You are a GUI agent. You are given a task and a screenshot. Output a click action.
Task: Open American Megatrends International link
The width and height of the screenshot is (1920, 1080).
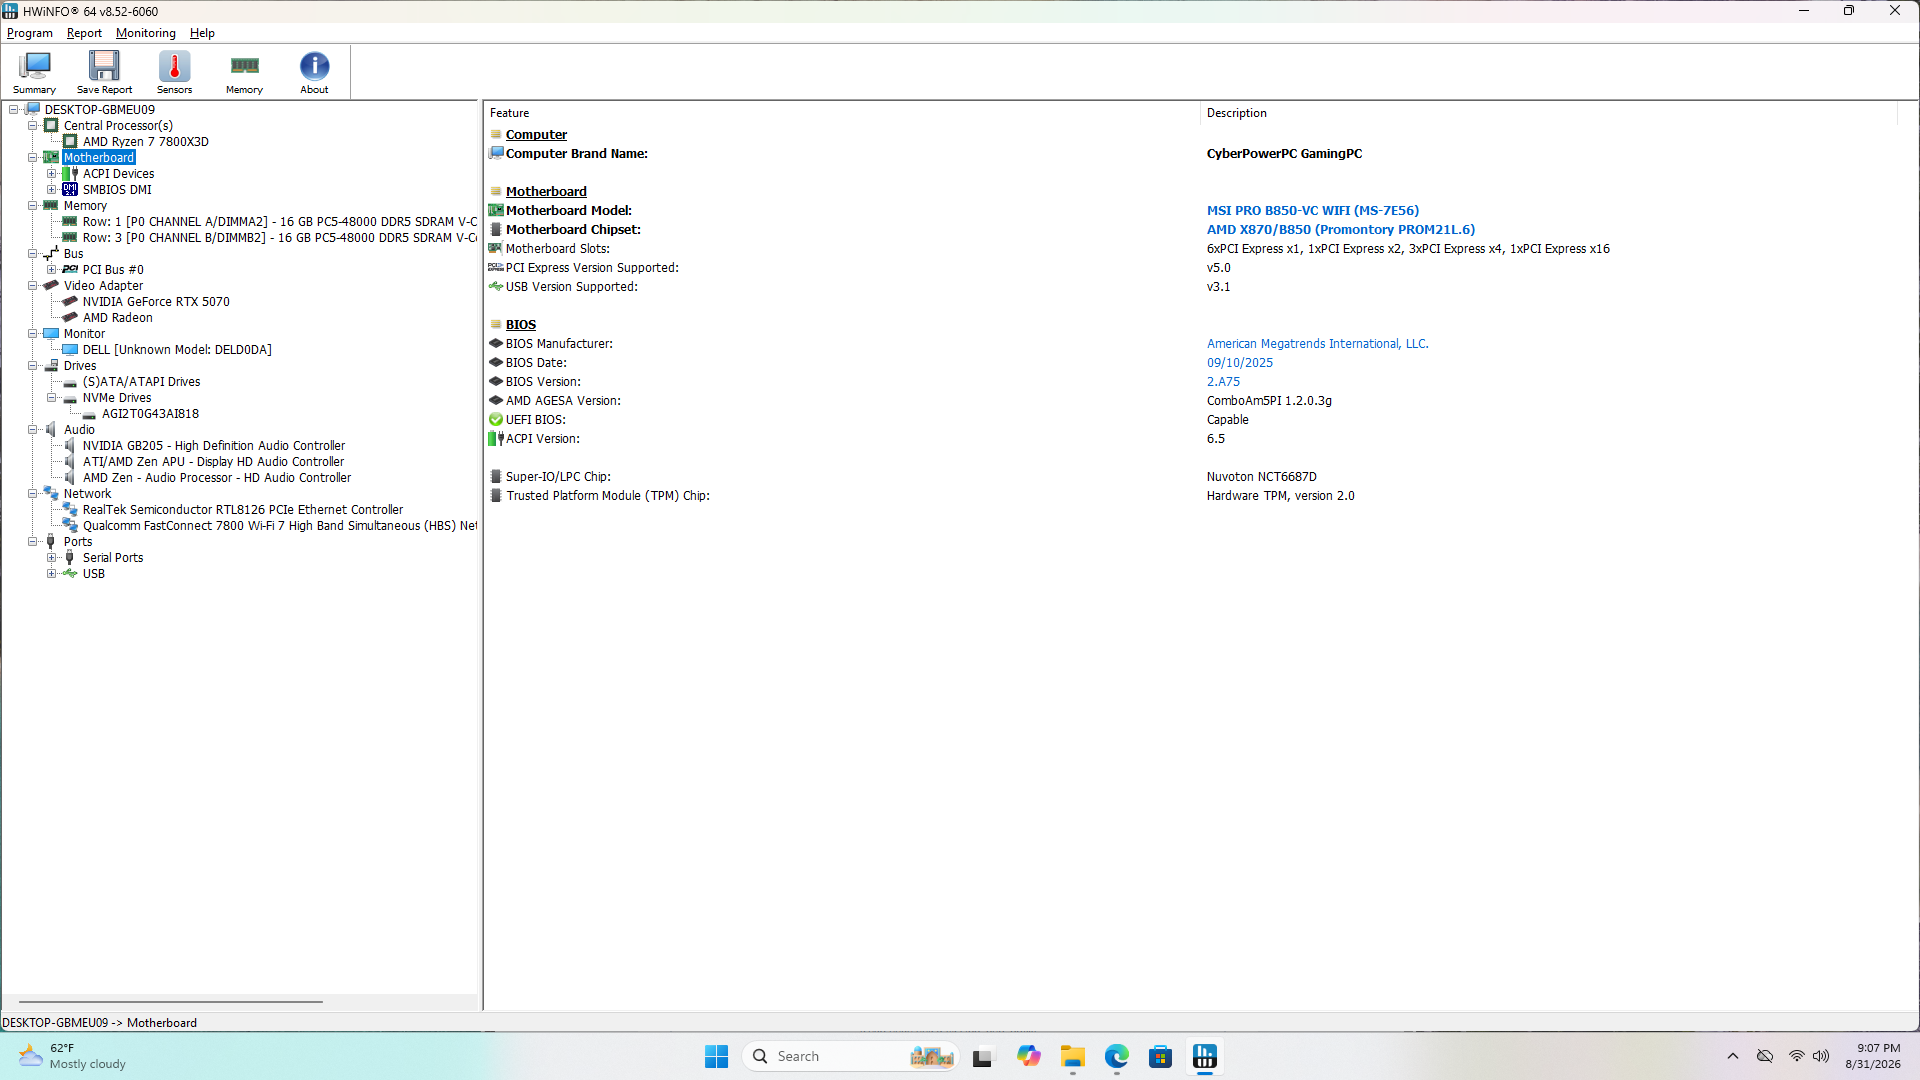coord(1317,344)
